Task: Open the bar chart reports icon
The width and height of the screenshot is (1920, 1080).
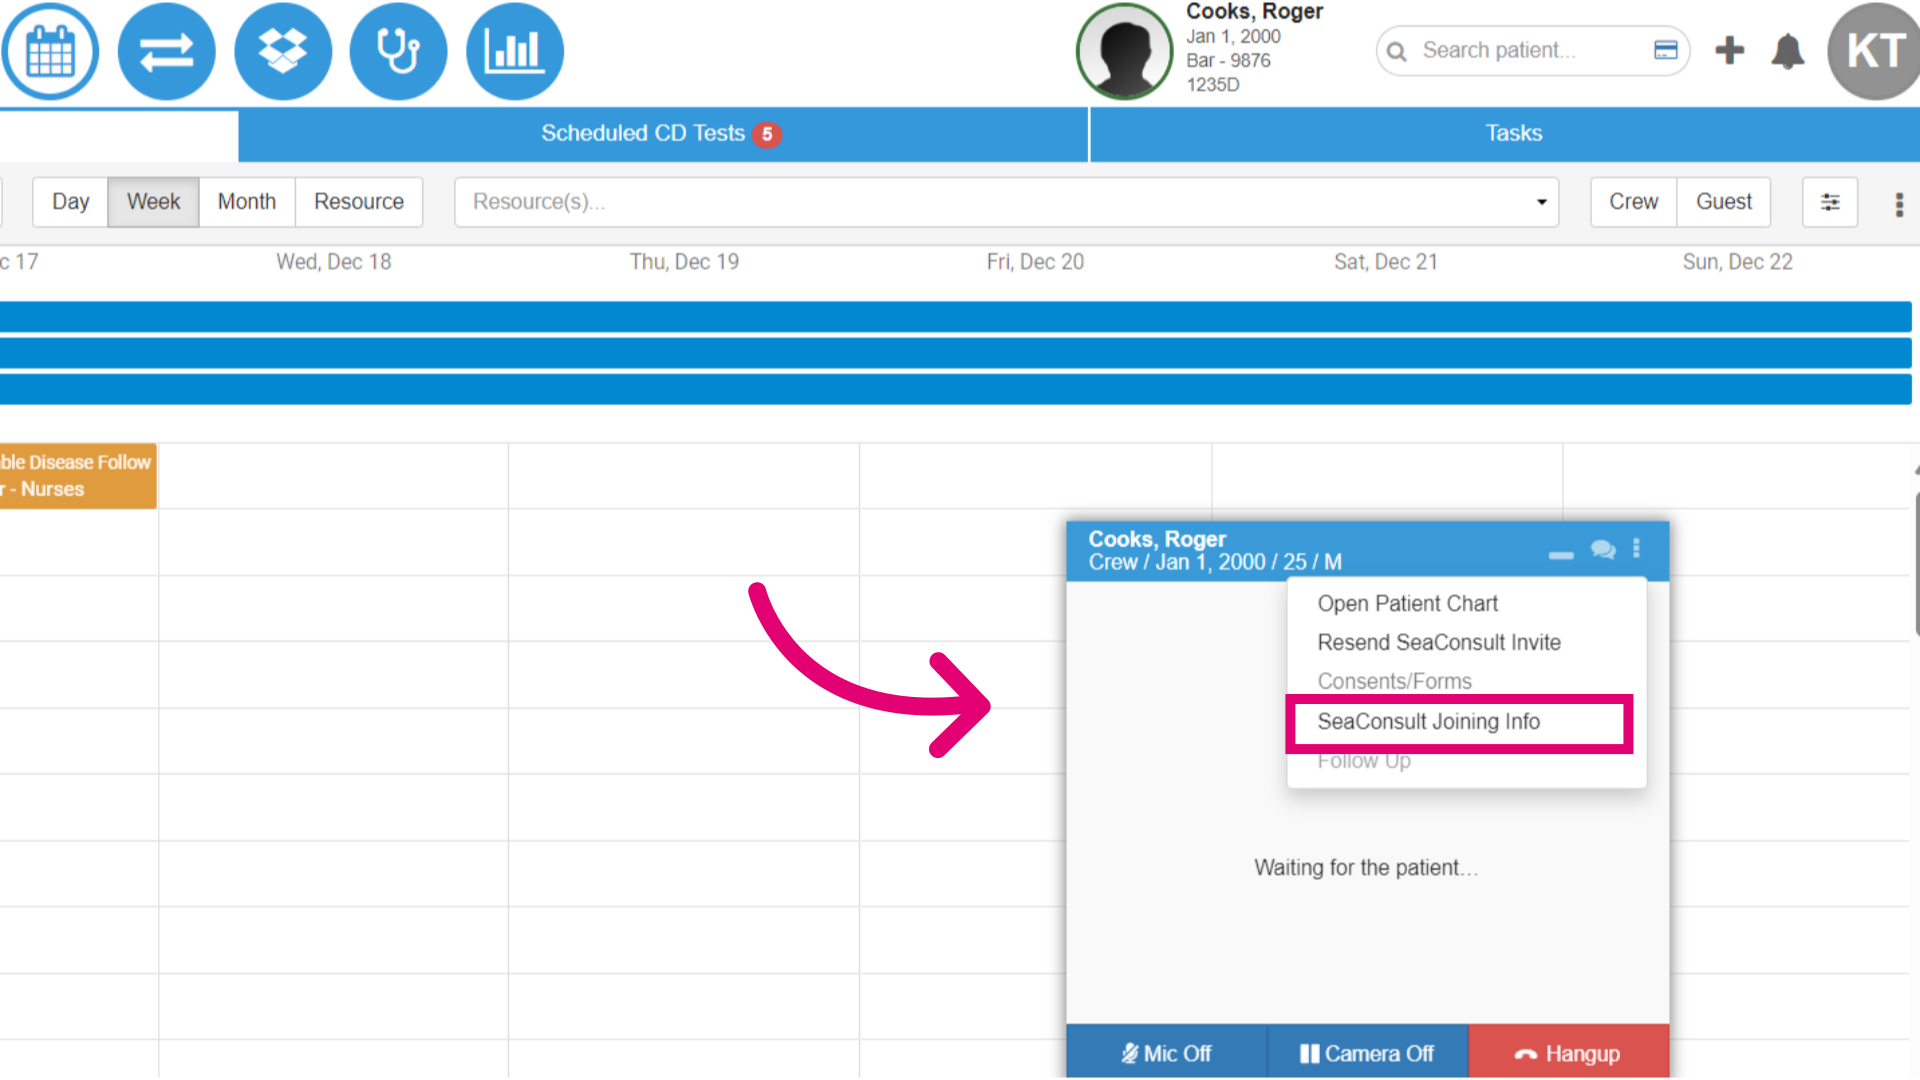Action: 515,51
